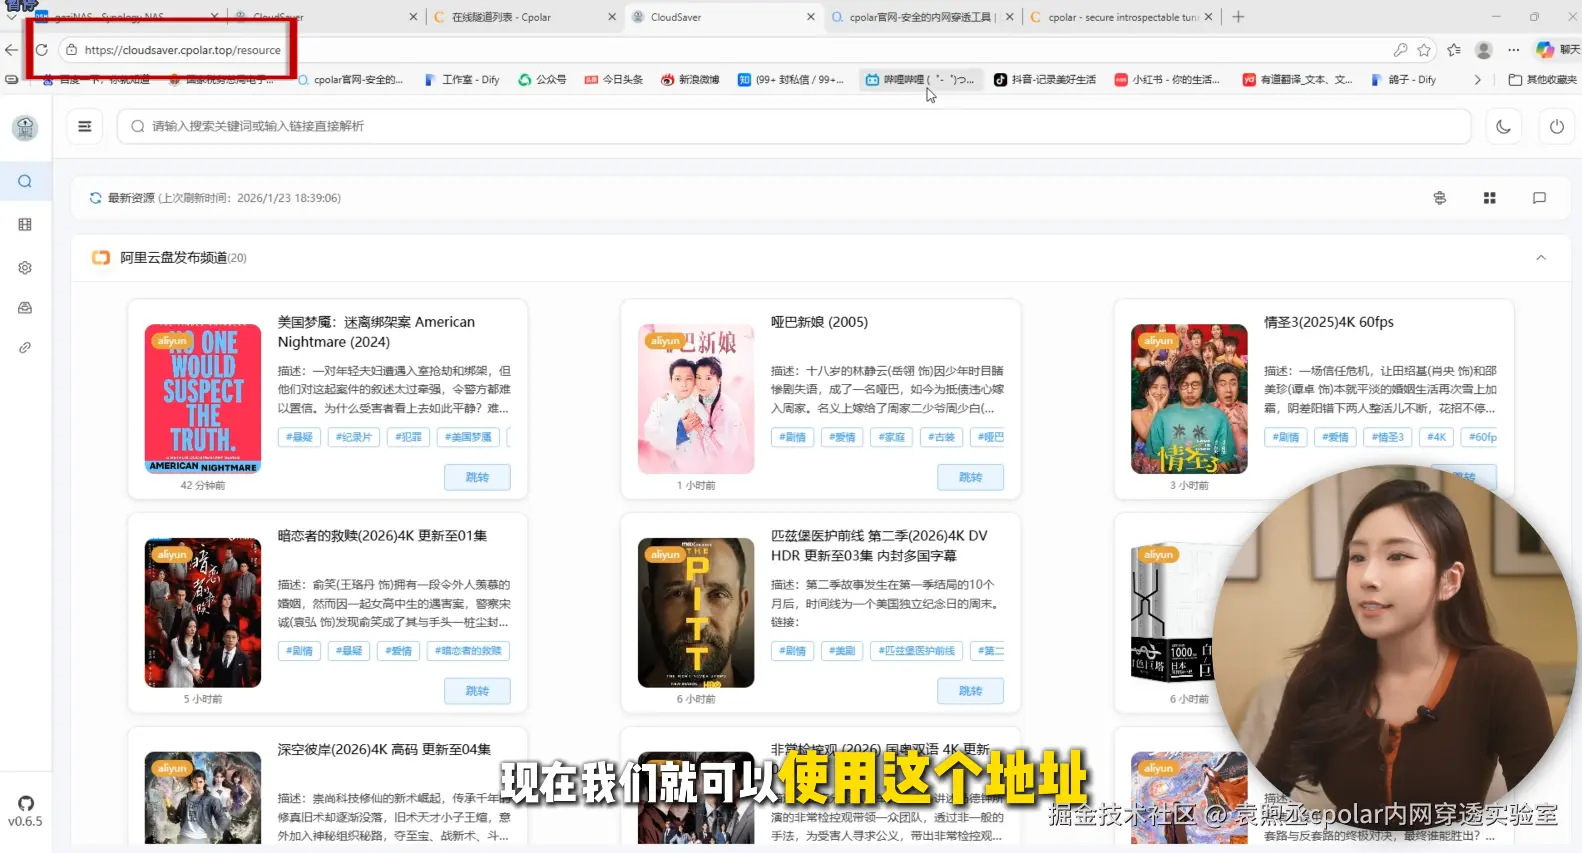
Task: Open 抖音 bookmark
Action: [x=1045, y=80]
